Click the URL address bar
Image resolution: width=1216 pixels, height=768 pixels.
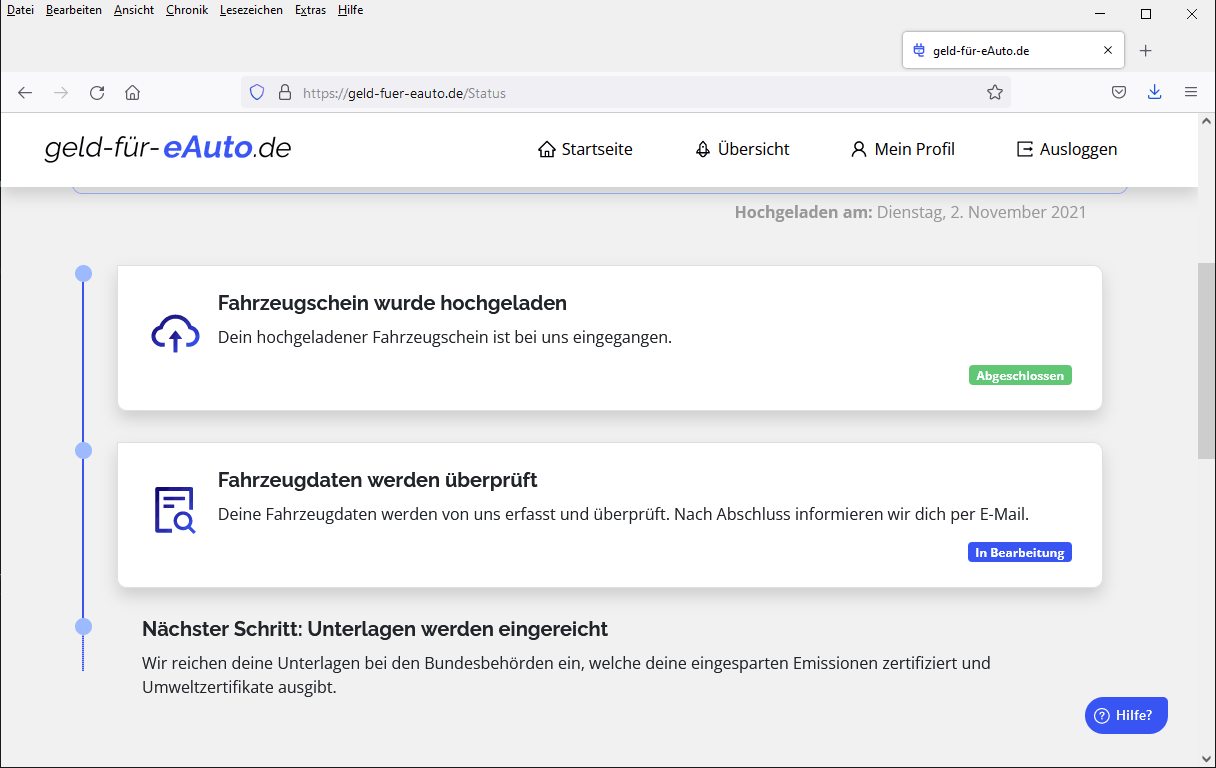click(640, 93)
